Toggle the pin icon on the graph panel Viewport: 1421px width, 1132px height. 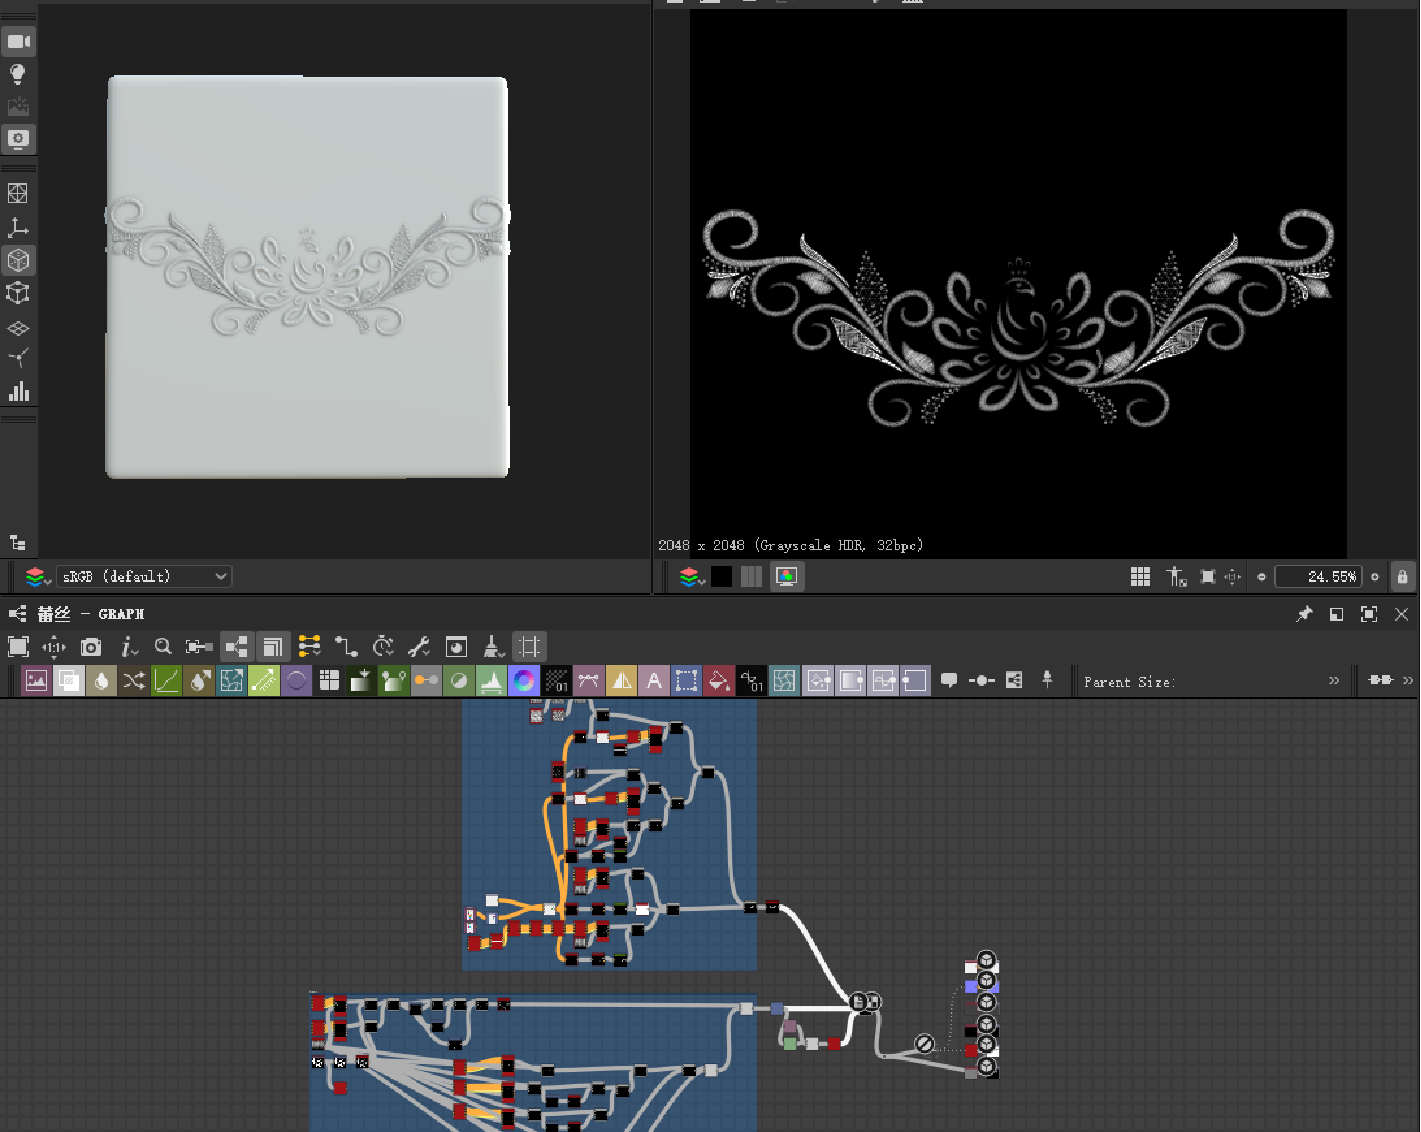point(1304,614)
